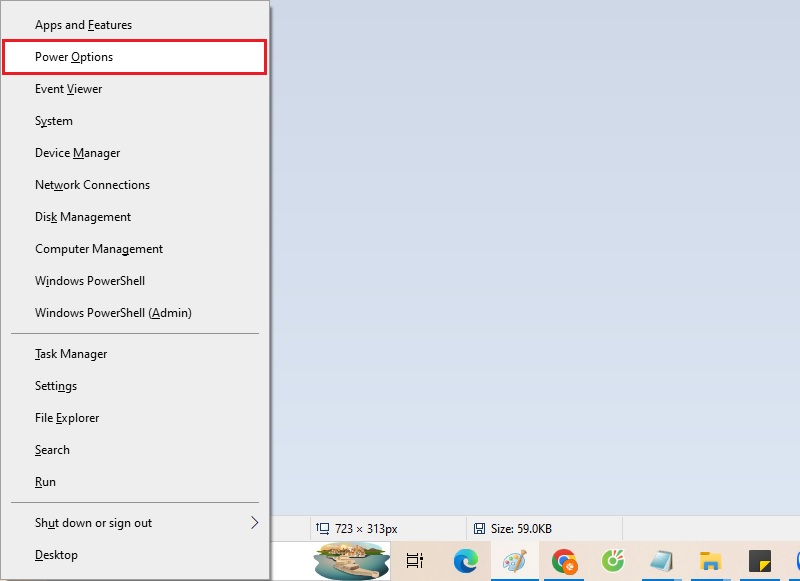Open Sticky Notes from the taskbar
Image resolution: width=800 pixels, height=581 pixels.
(x=760, y=561)
